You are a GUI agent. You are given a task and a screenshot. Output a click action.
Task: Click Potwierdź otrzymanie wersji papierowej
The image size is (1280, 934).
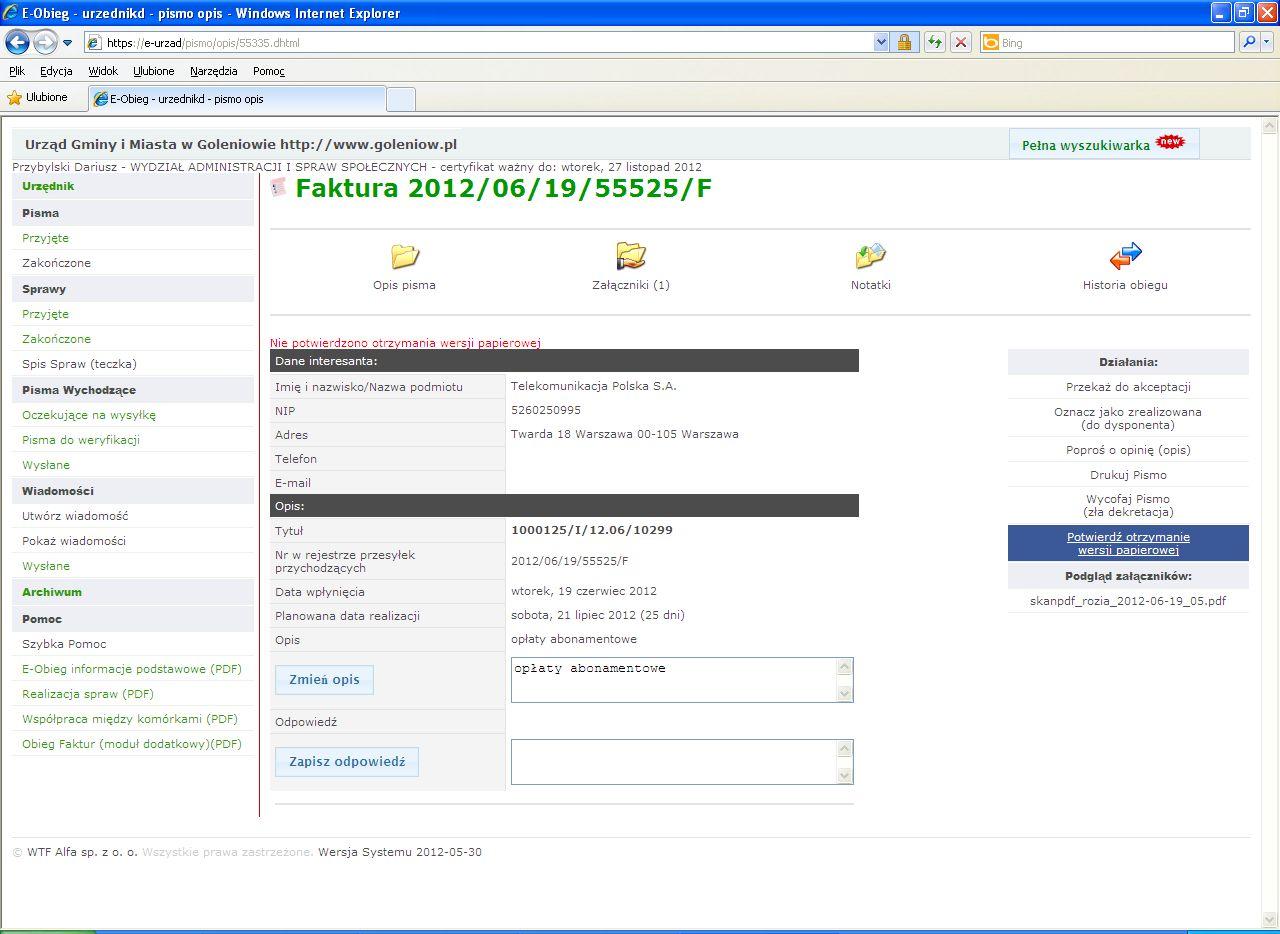click(x=1128, y=544)
